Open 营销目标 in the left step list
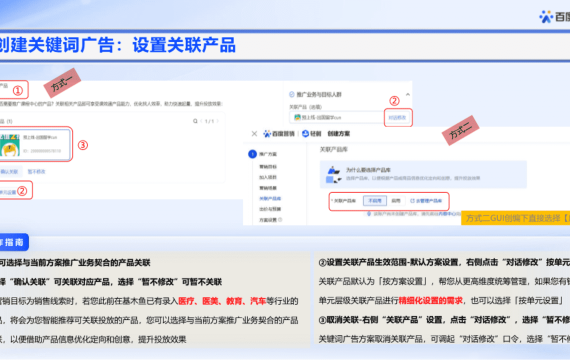The height and width of the screenshot is (360, 570). 268,167
